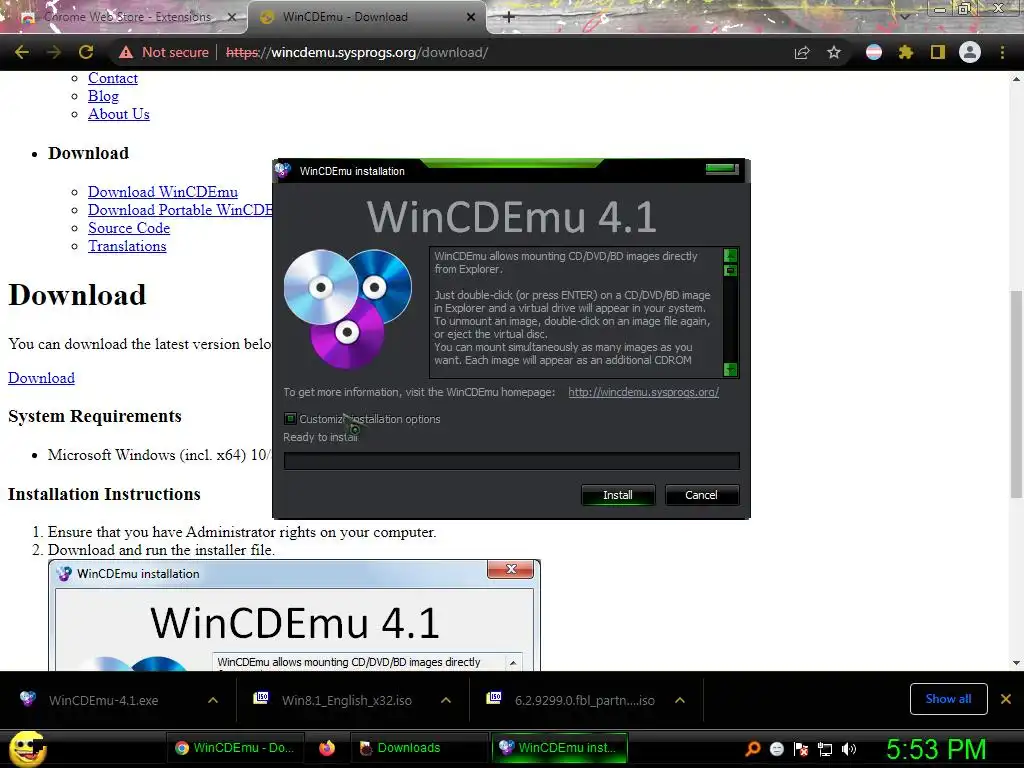
Task: Open the Chrome profile avatar
Action: (970, 52)
